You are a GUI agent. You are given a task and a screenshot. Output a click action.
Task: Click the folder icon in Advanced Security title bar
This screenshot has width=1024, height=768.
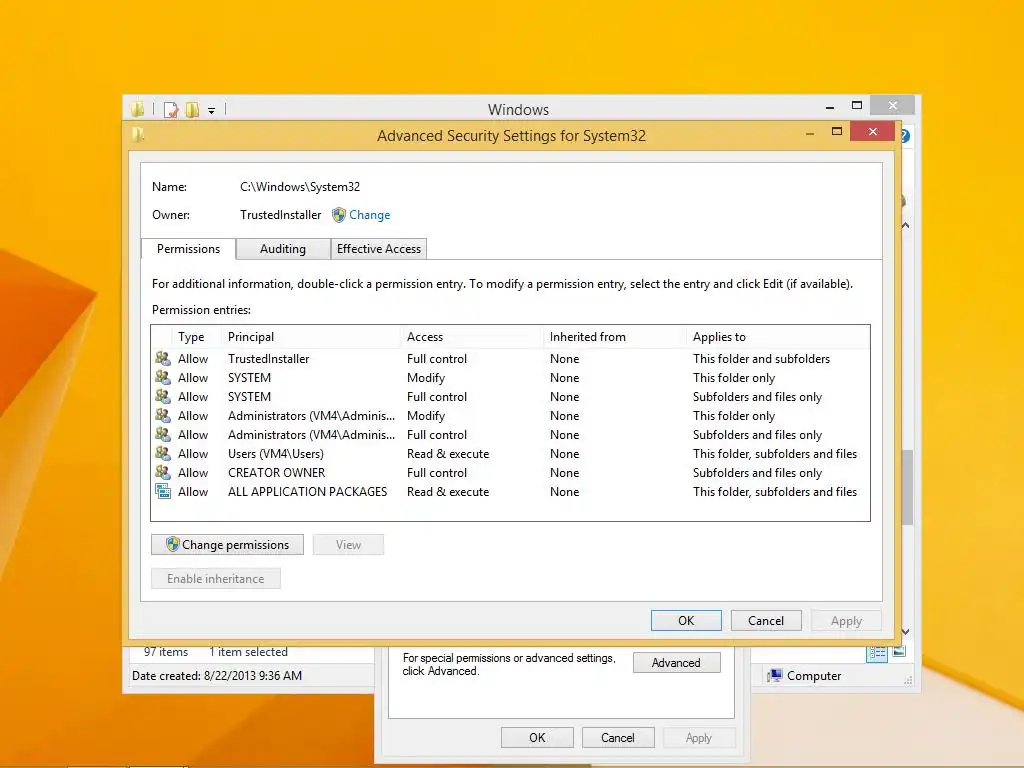coord(138,135)
